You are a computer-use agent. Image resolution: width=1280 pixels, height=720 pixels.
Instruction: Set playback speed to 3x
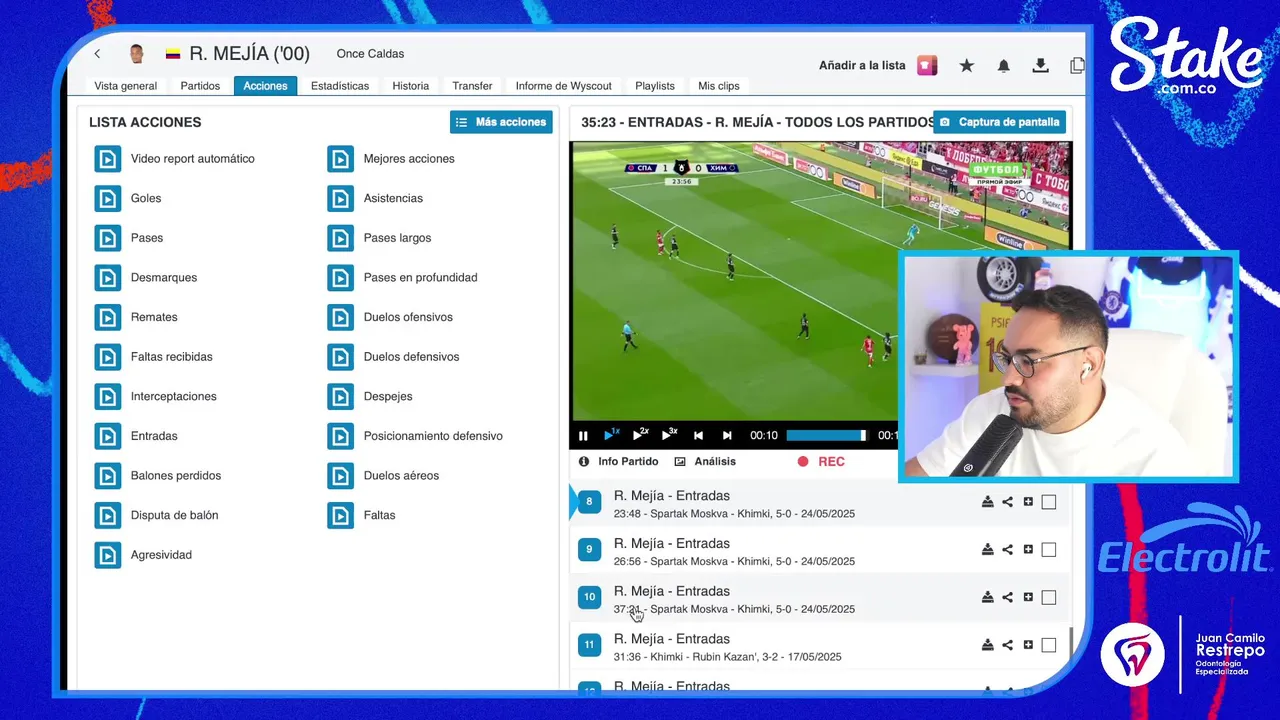pyautogui.click(x=669, y=434)
